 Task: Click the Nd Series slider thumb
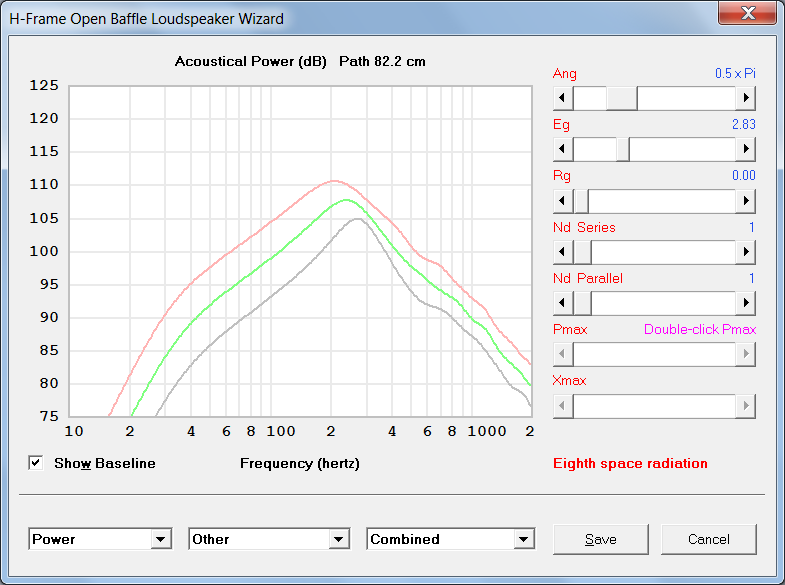click(582, 252)
